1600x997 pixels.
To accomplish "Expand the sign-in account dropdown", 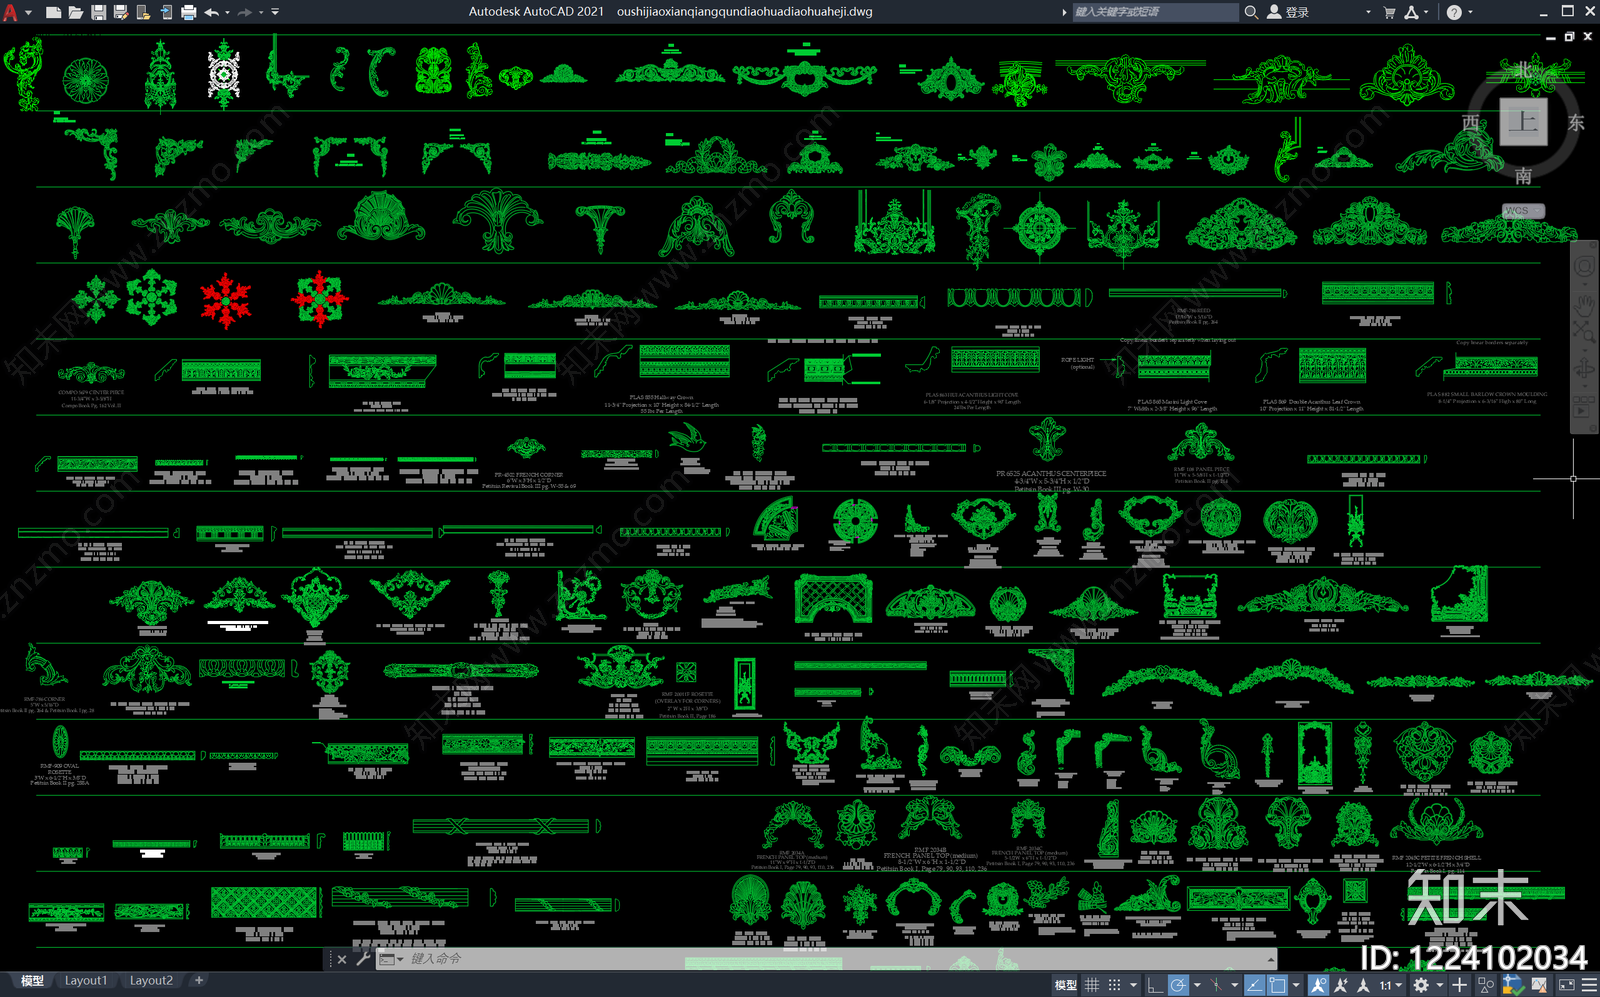I will 1368,13.
